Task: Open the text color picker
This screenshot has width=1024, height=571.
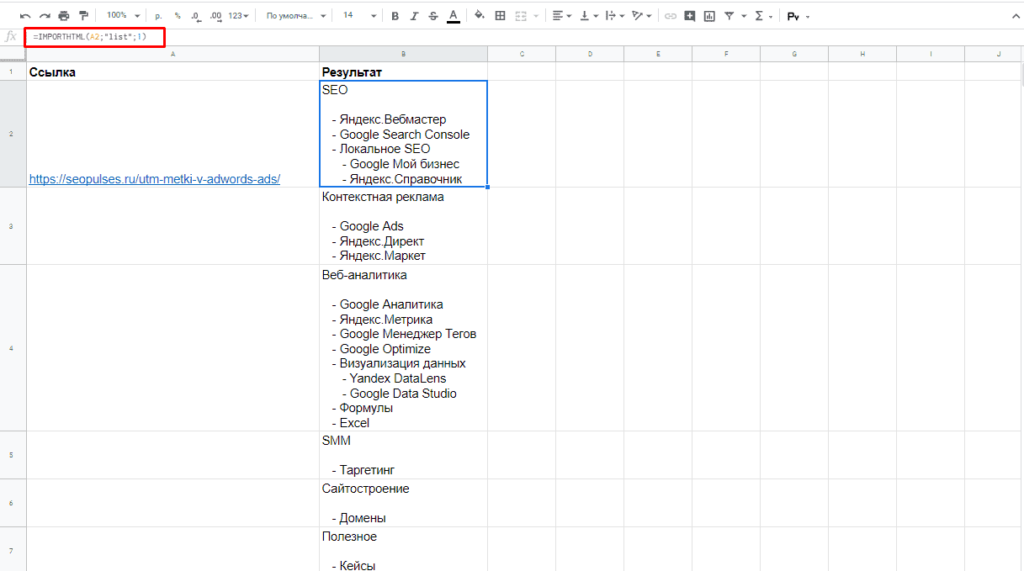Action: [453, 16]
